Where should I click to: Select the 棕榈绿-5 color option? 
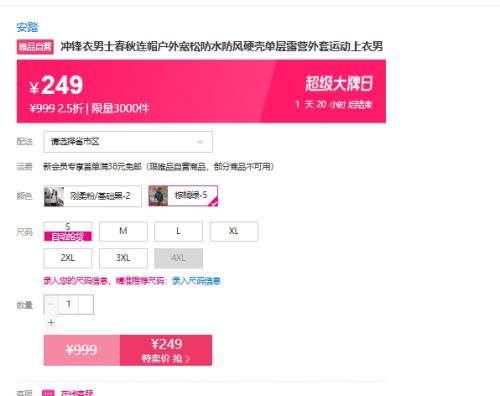[183, 196]
